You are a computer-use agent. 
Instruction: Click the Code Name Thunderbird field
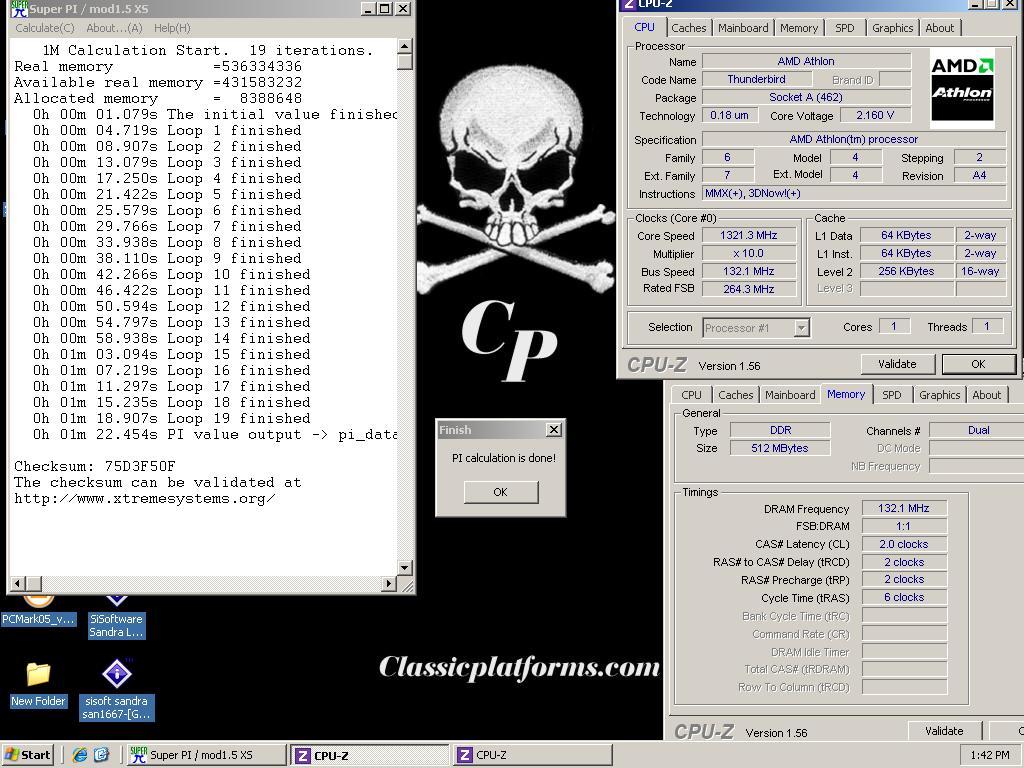click(756, 79)
